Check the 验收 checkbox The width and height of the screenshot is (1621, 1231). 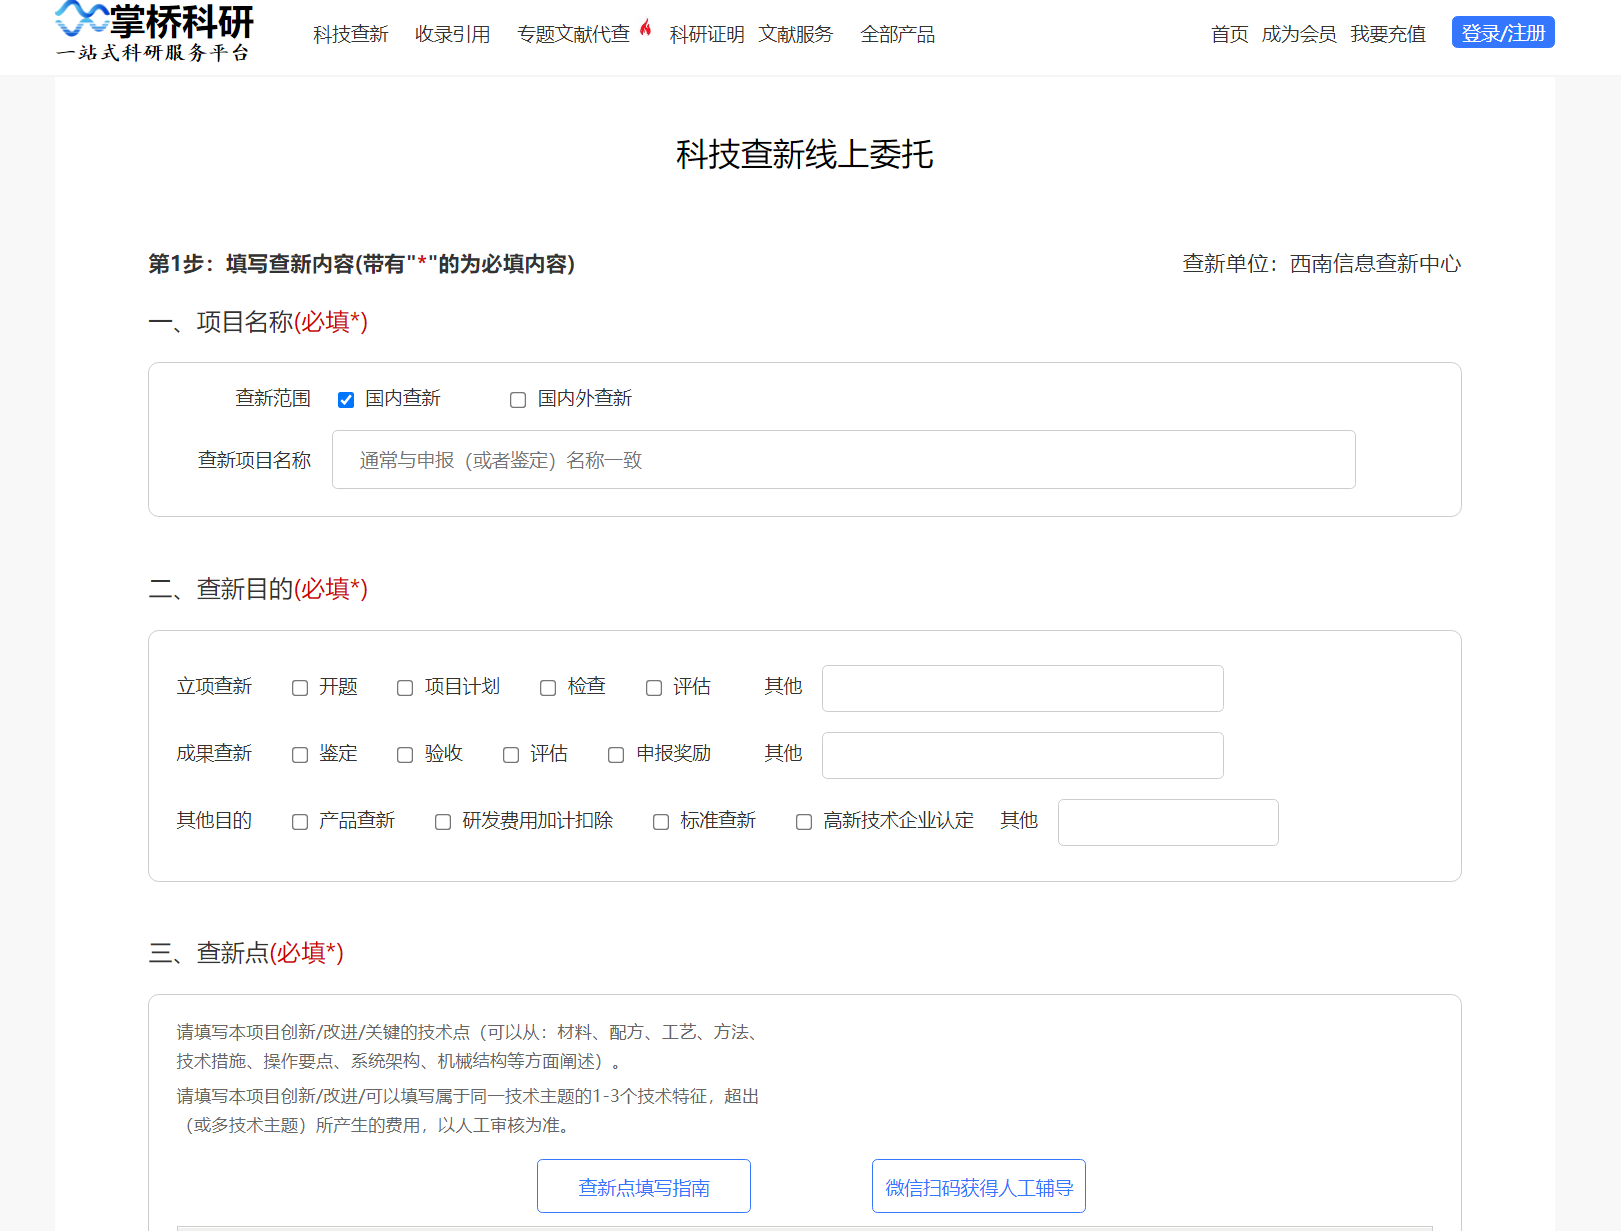click(405, 755)
